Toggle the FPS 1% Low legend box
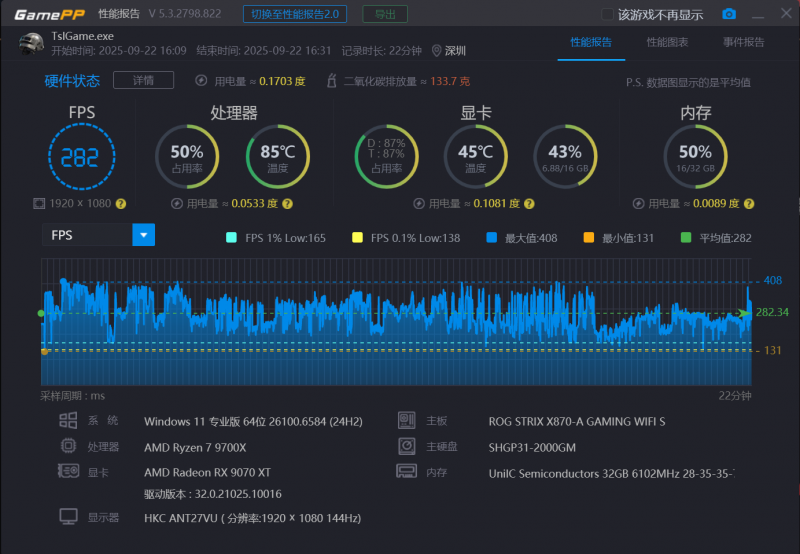Screen dimensions: 800x554 (x=232, y=238)
